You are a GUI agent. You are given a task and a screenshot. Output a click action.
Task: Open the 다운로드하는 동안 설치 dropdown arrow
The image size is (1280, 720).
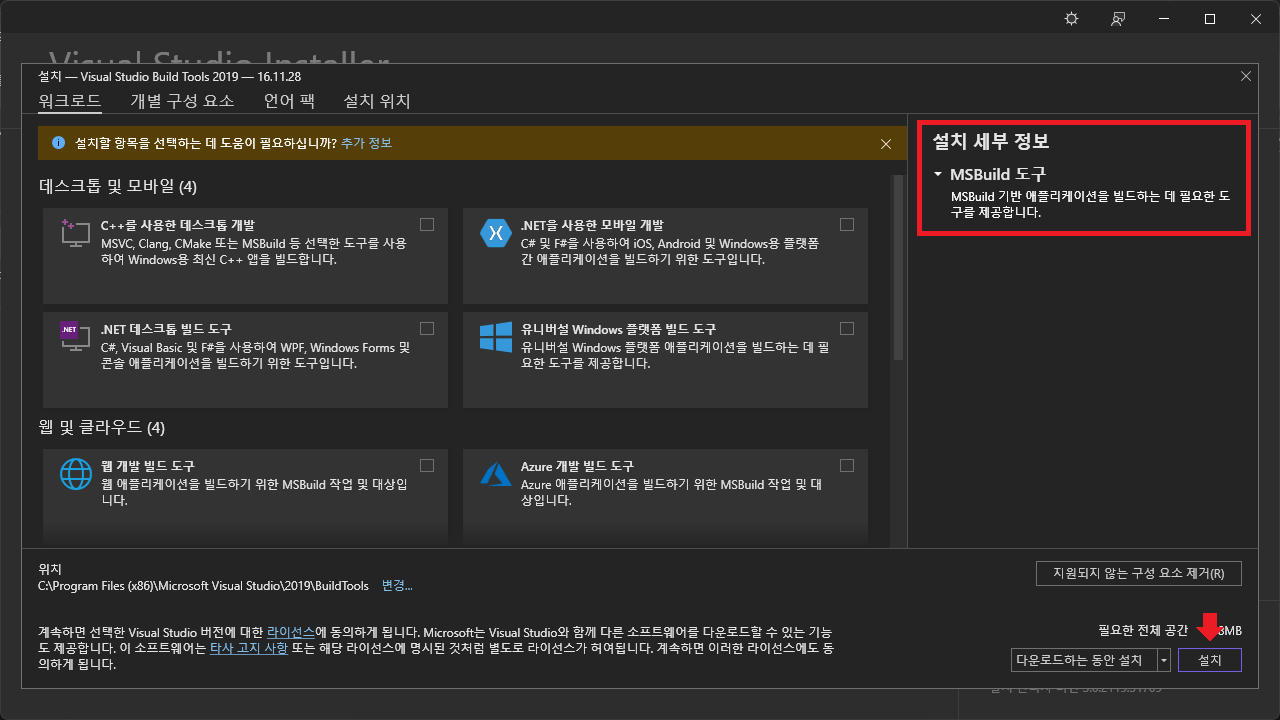tap(1164, 660)
